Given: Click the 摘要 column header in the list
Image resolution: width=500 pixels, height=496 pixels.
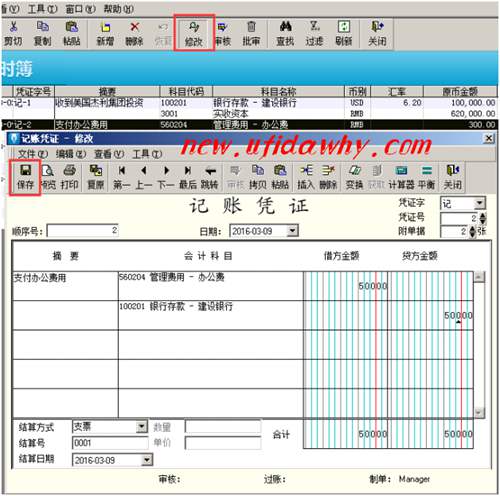Looking at the screenshot, I should (107, 91).
